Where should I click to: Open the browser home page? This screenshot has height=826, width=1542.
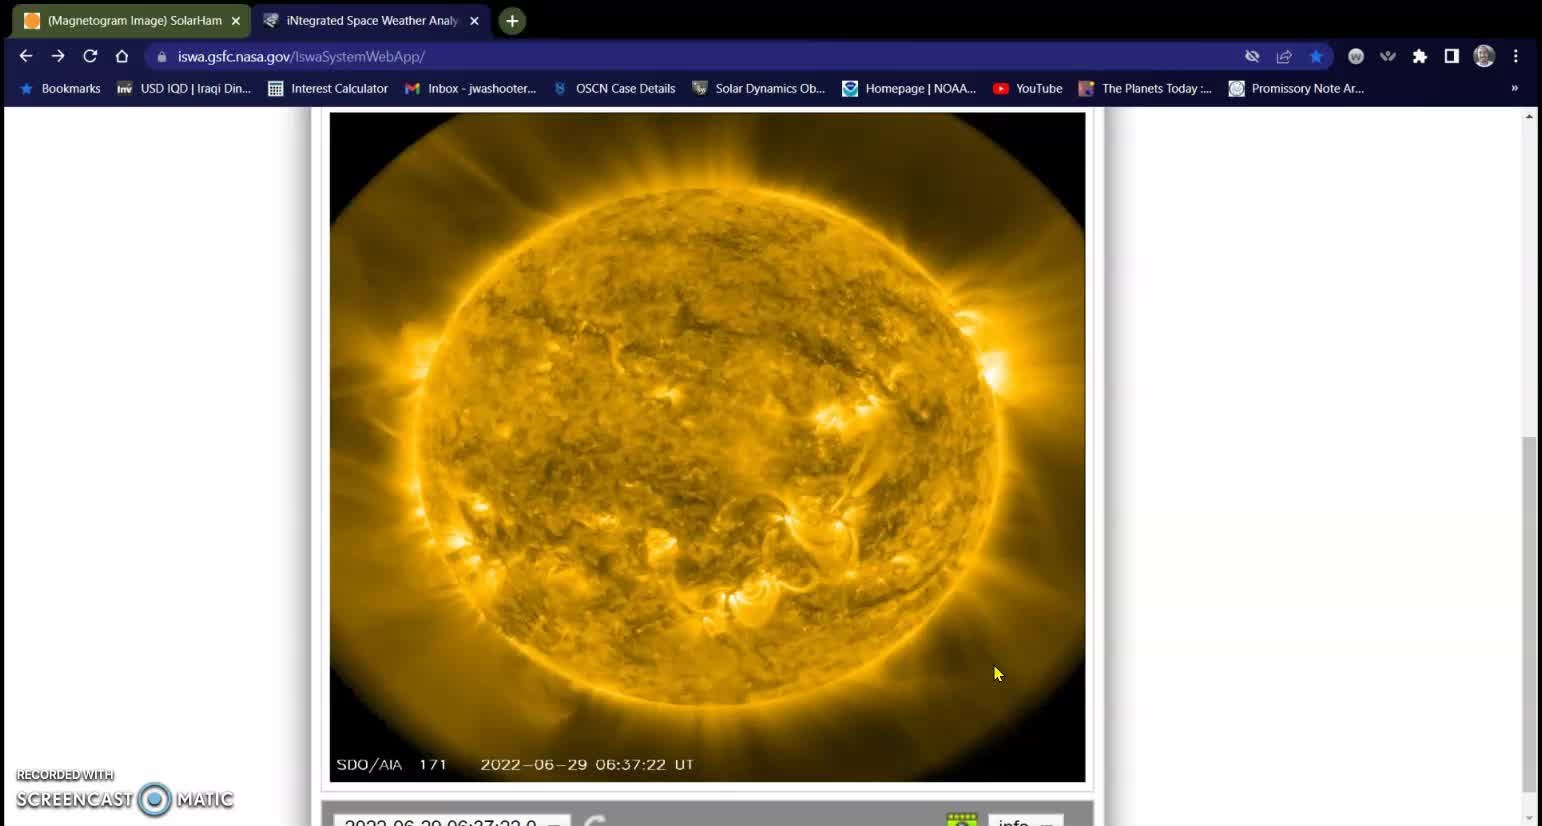click(x=122, y=56)
